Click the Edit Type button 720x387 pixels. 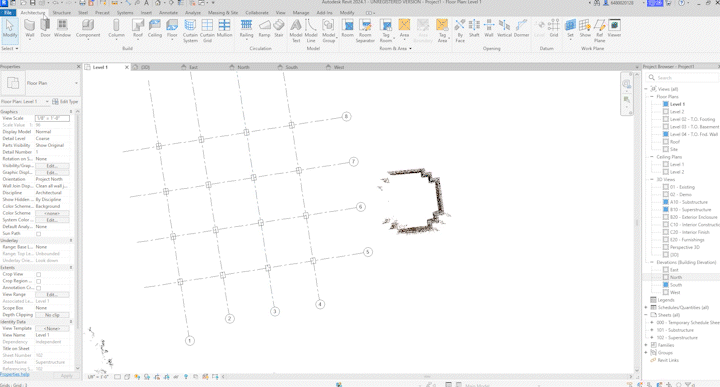65,101
